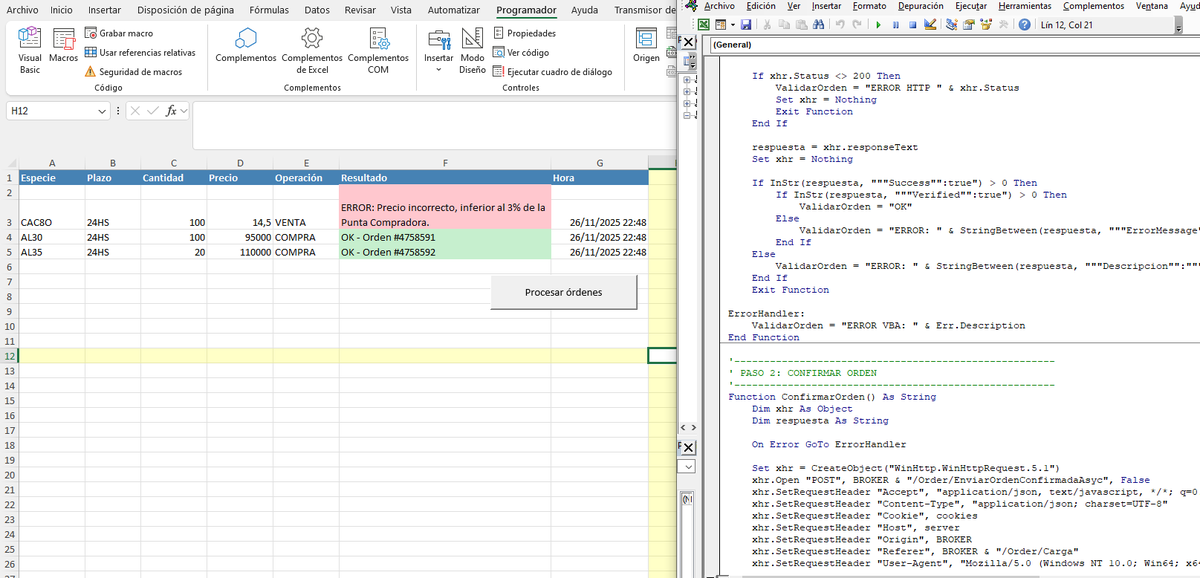The width and height of the screenshot is (1200, 578).
Task: Open the Visual Basic editor from ribbon
Action: (30, 51)
